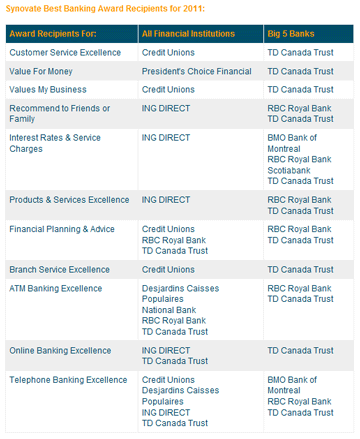
Task: Click the 'Big 5 Banks' column header
Action: click(x=291, y=34)
